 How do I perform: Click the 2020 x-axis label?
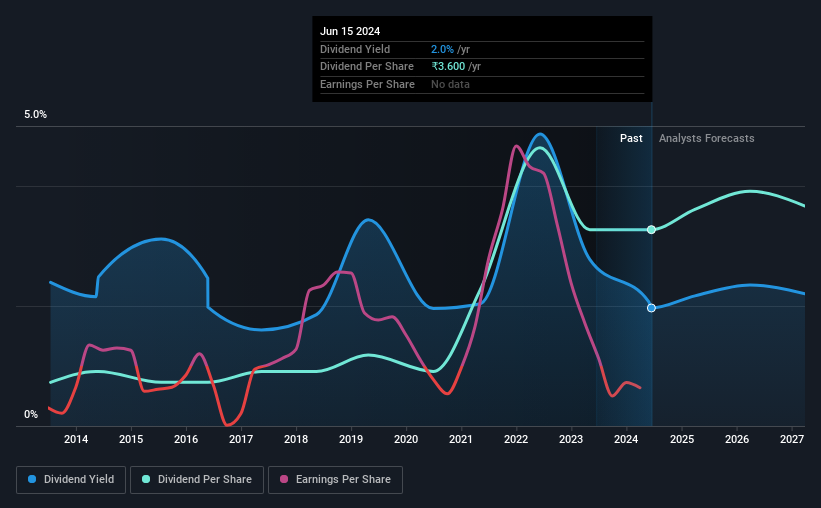pyautogui.click(x=406, y=439)
